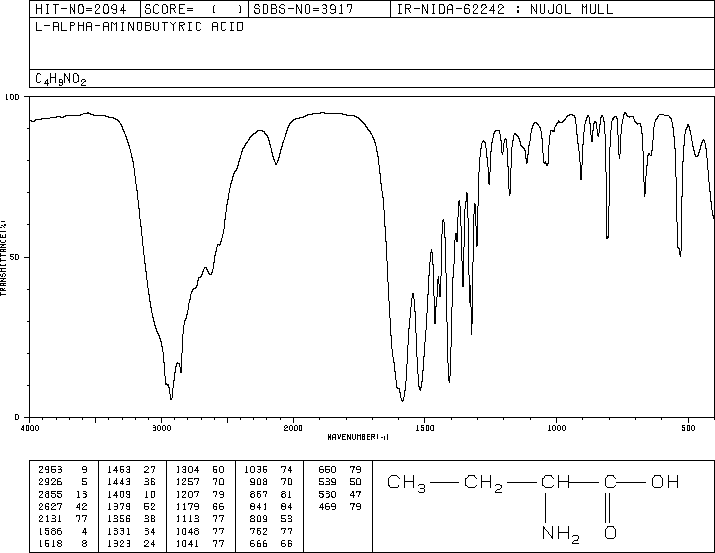Select peak table entry 809

point(259,519)
